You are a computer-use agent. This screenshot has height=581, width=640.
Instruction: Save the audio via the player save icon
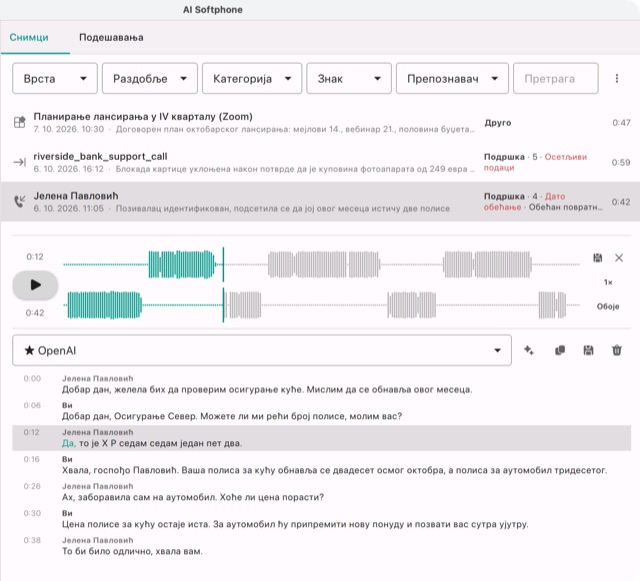point(598,258)
